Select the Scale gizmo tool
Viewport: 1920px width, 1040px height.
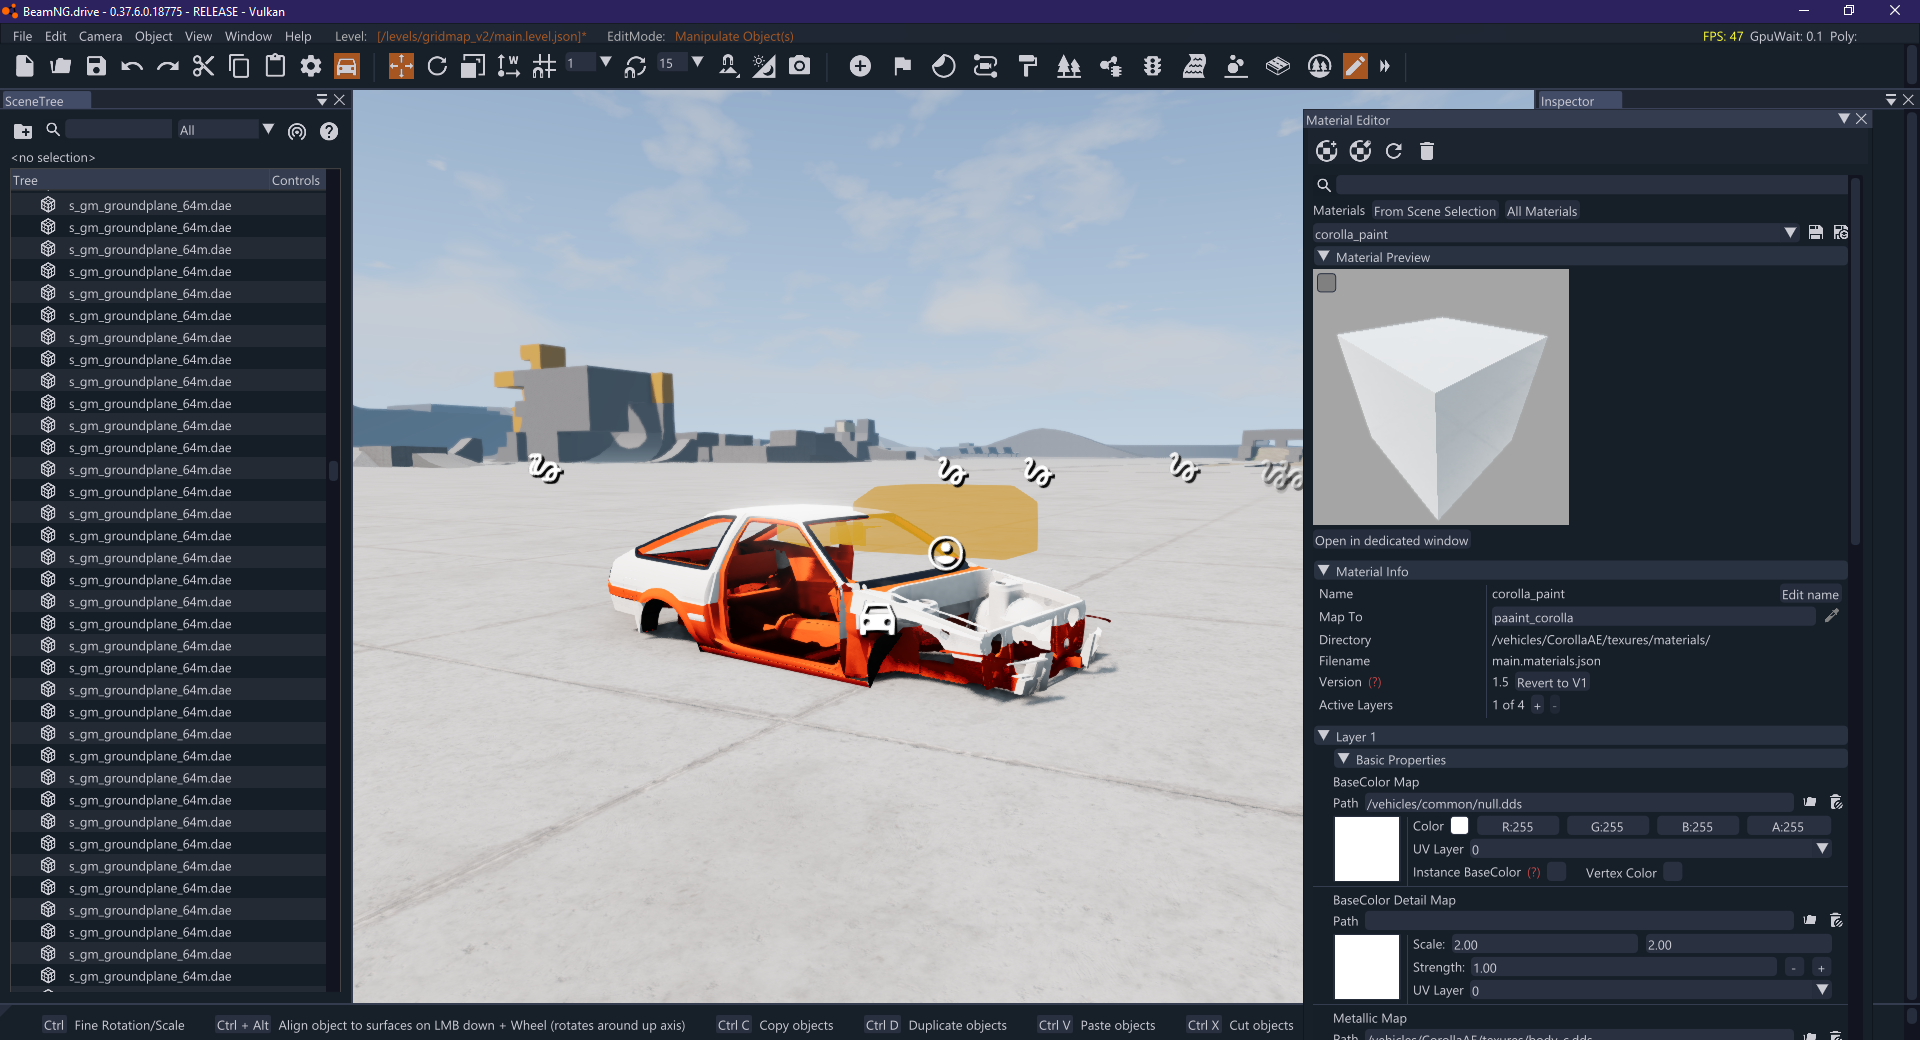pos(473,66)
